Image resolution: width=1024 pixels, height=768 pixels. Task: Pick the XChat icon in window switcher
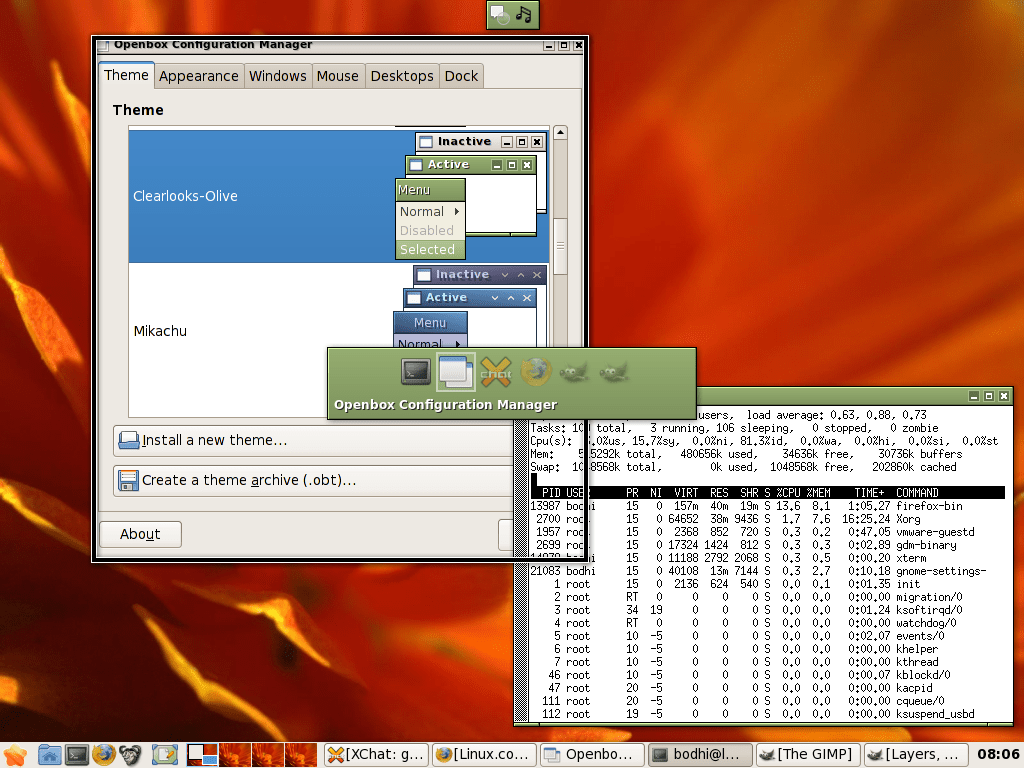pos(496,372)
